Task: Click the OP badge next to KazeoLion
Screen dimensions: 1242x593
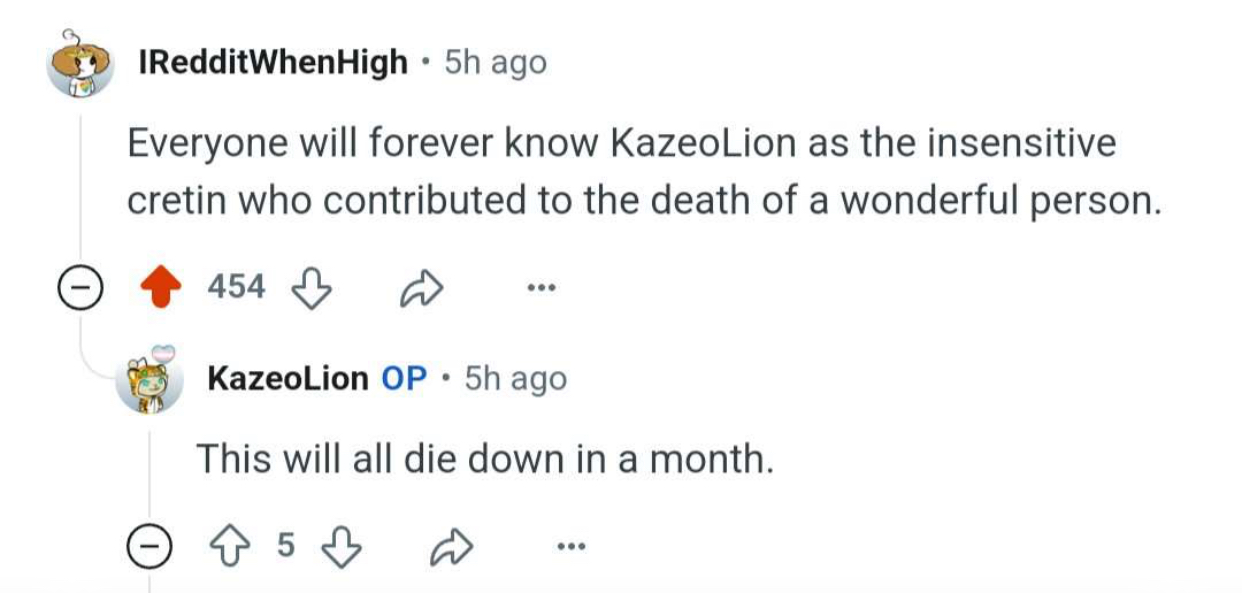Action: [405, 379]
